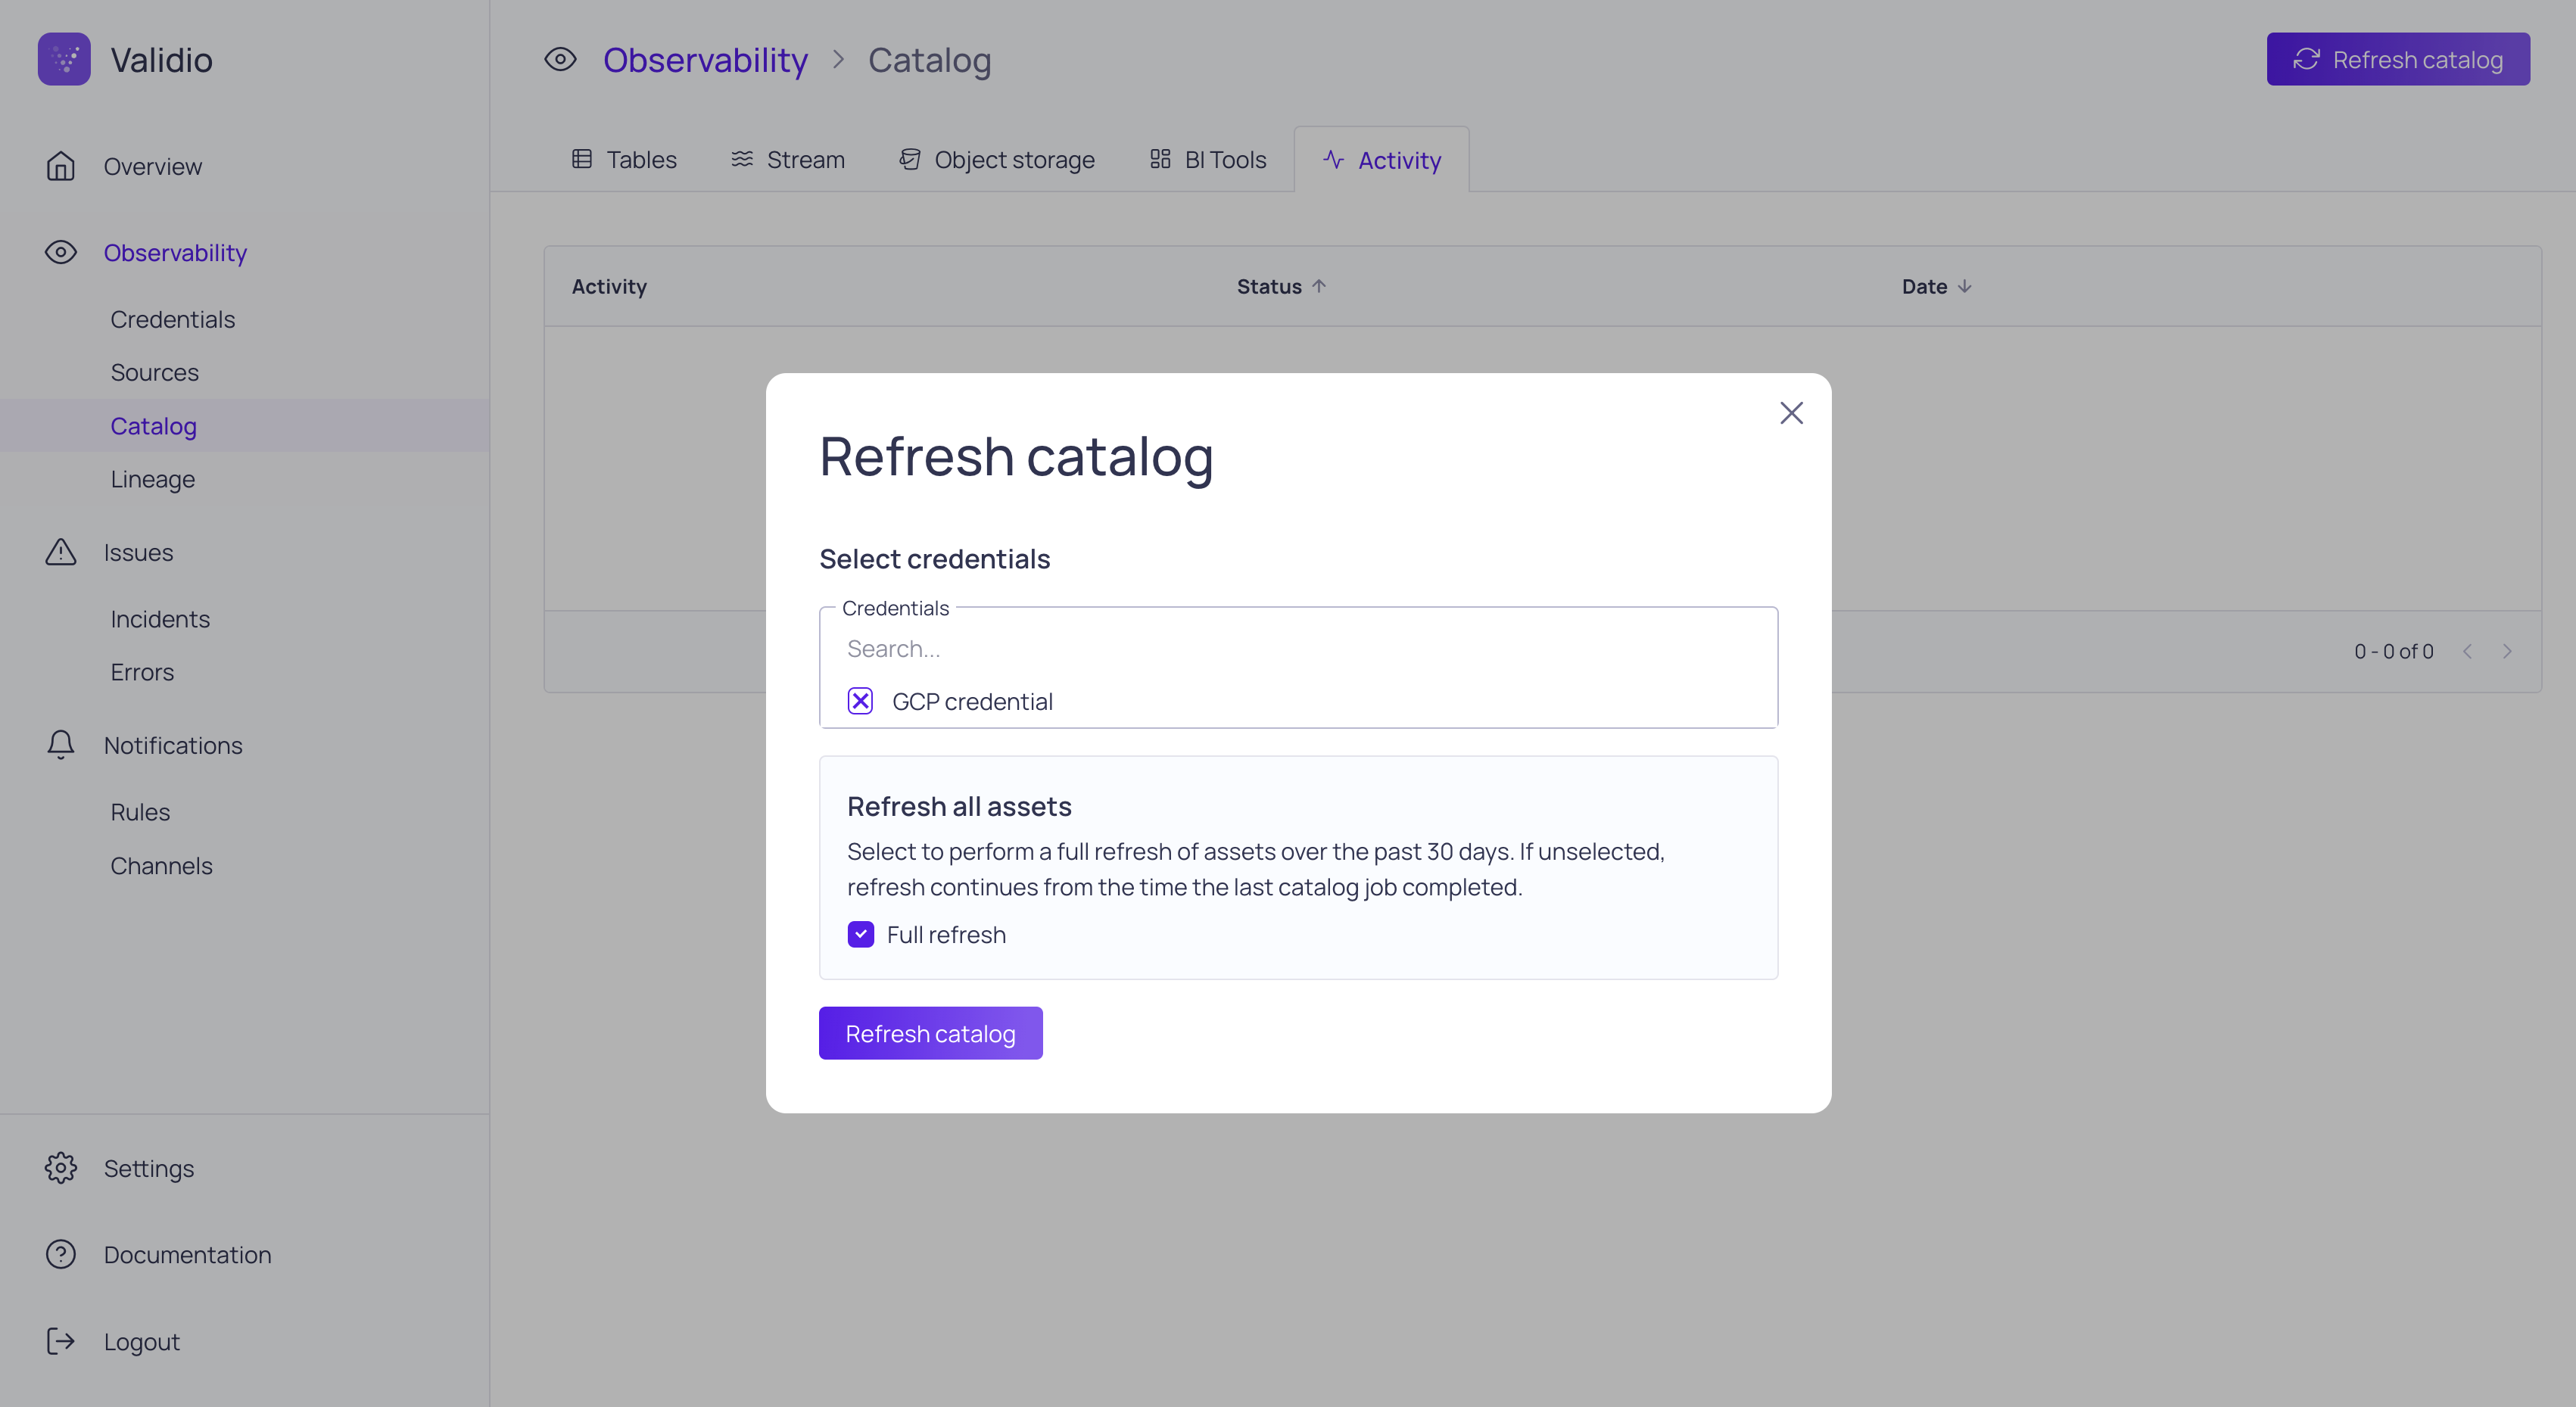Click the Date column header
2576x1407 pixels.
[x=1924, y=286]
